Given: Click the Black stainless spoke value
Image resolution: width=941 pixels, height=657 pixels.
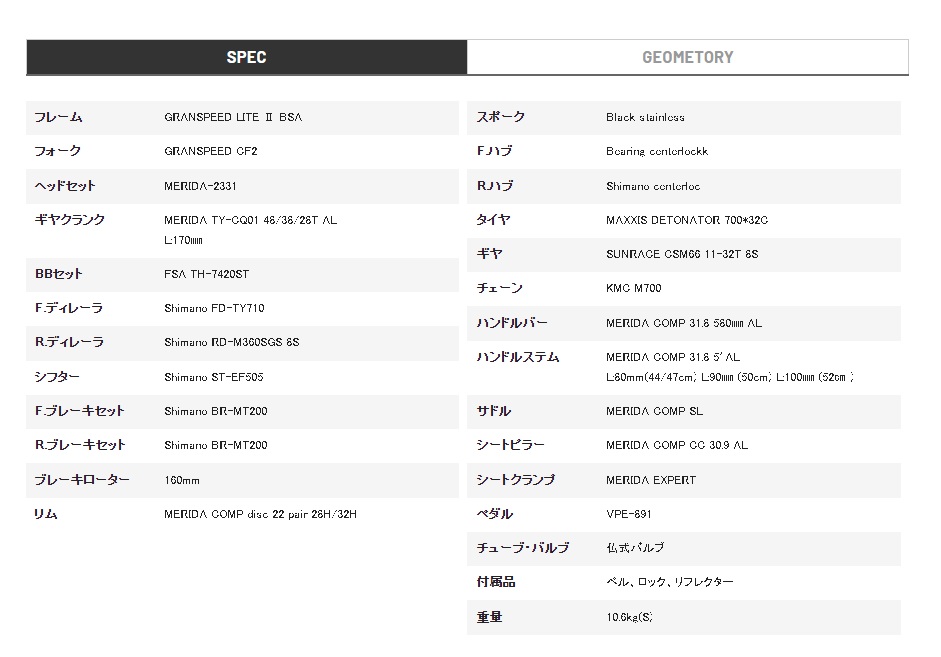Looking at the screenshot, I should (x=645, y=117).
